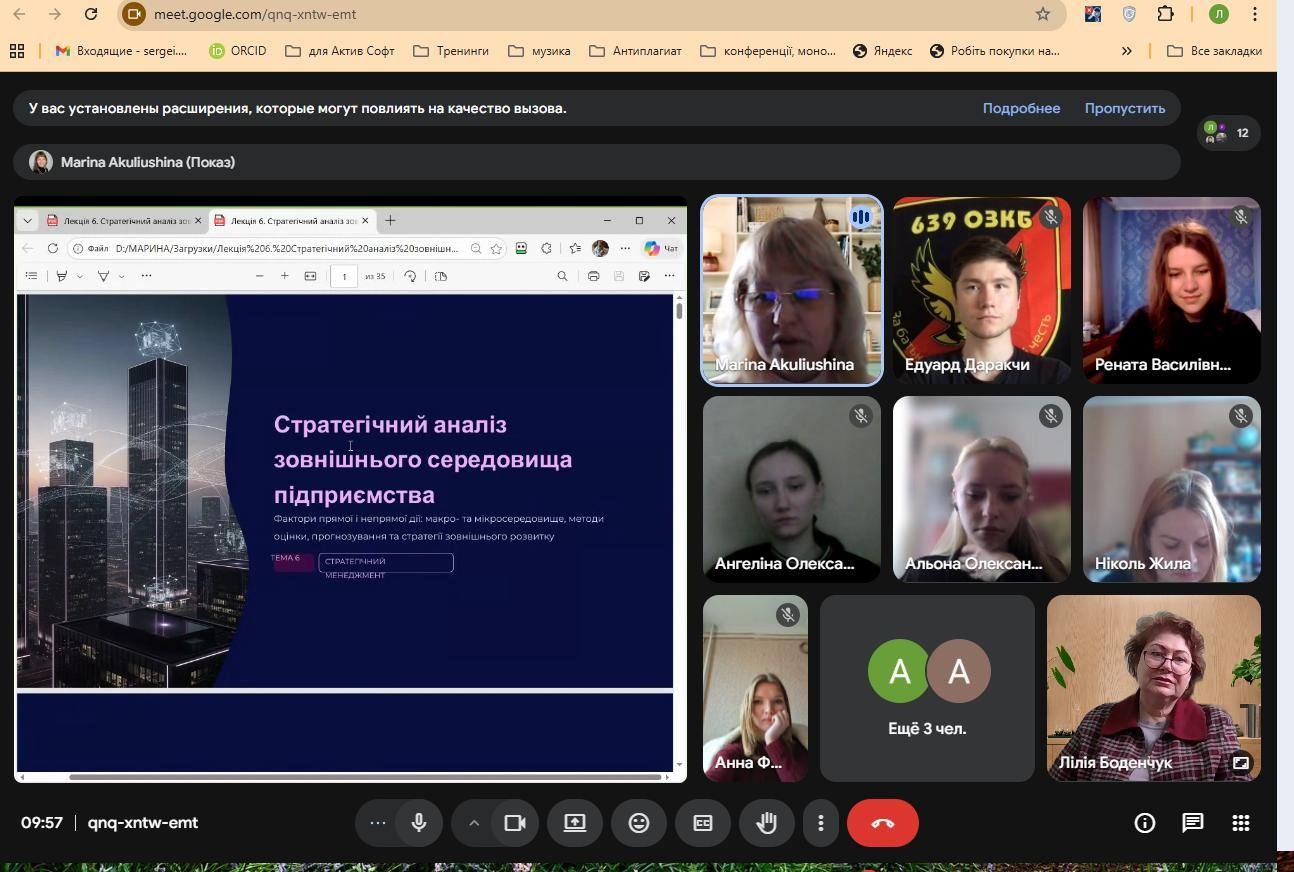Open the activities grid icon
The height and width of the screenshot is (872, 1294).
(1240, 823)
